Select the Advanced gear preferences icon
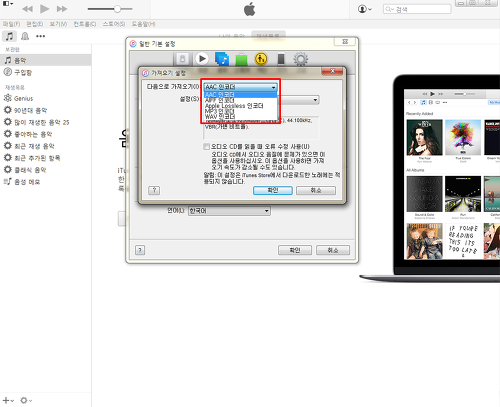Image resolution: width=500 pixels, height=407 pixels. [301, 59]
